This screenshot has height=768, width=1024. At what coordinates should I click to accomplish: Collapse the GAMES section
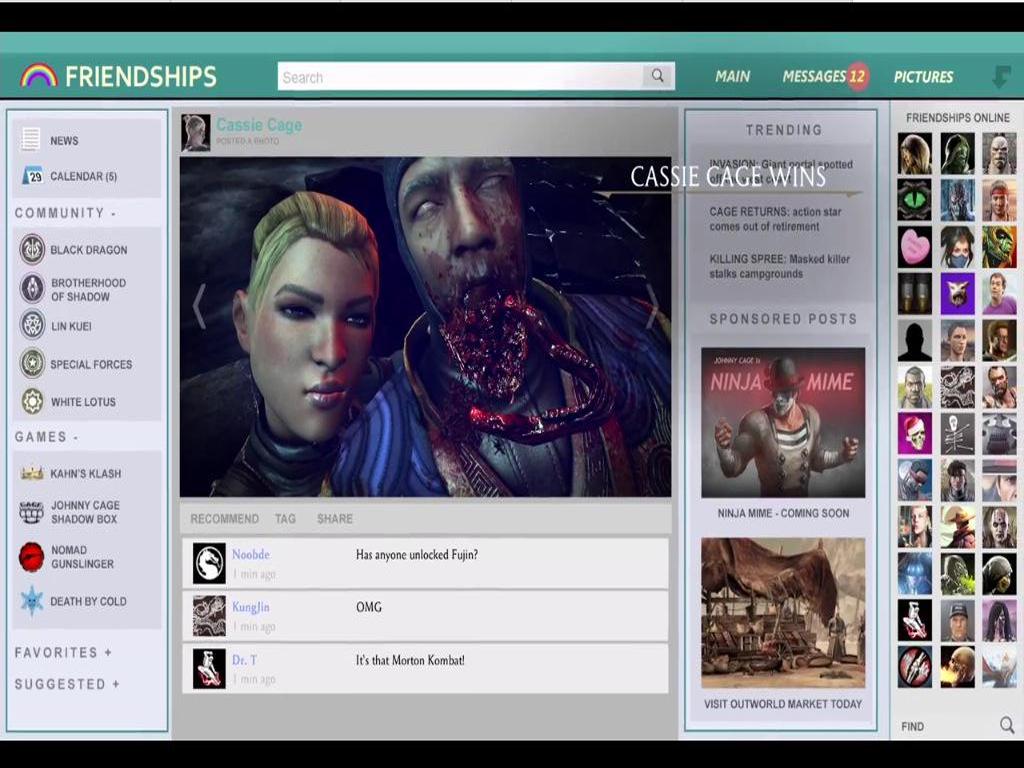[46, 437]
